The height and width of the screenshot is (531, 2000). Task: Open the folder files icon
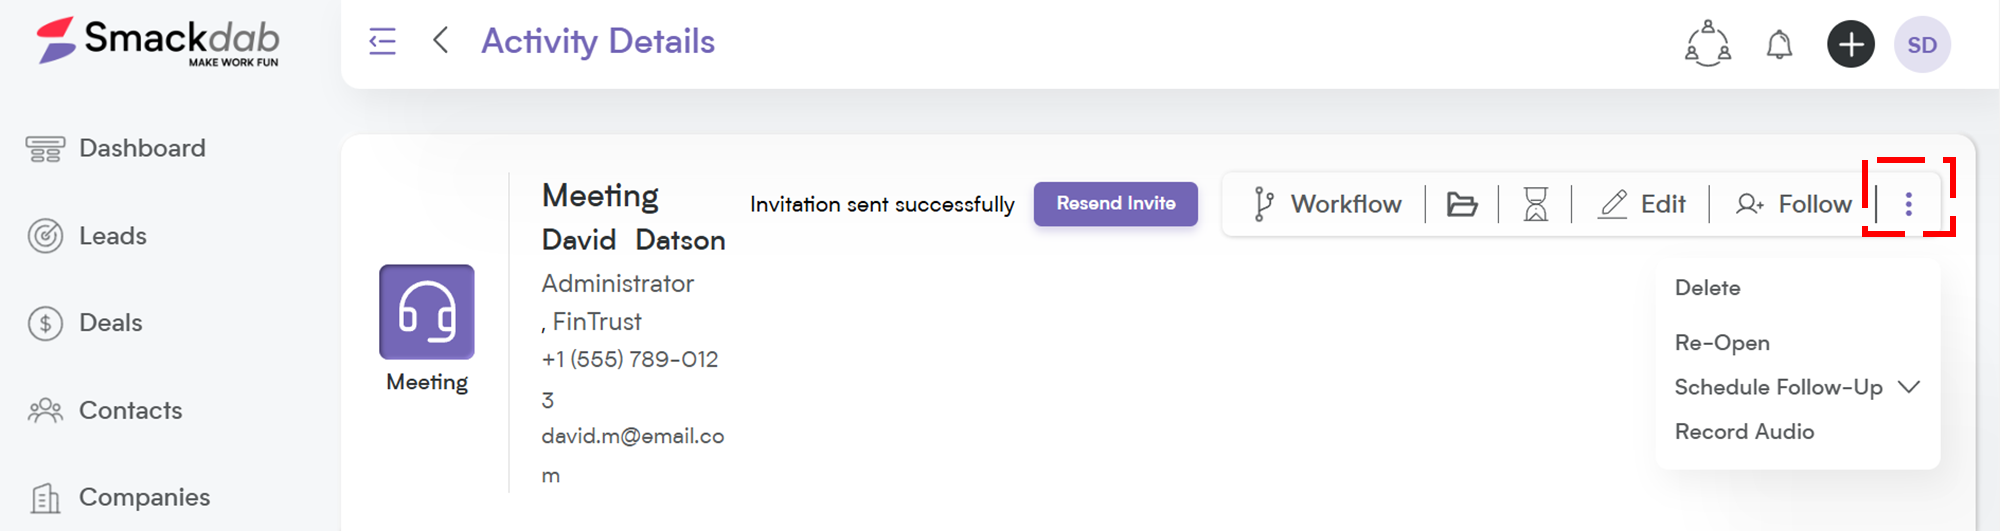pos(1462,204)
